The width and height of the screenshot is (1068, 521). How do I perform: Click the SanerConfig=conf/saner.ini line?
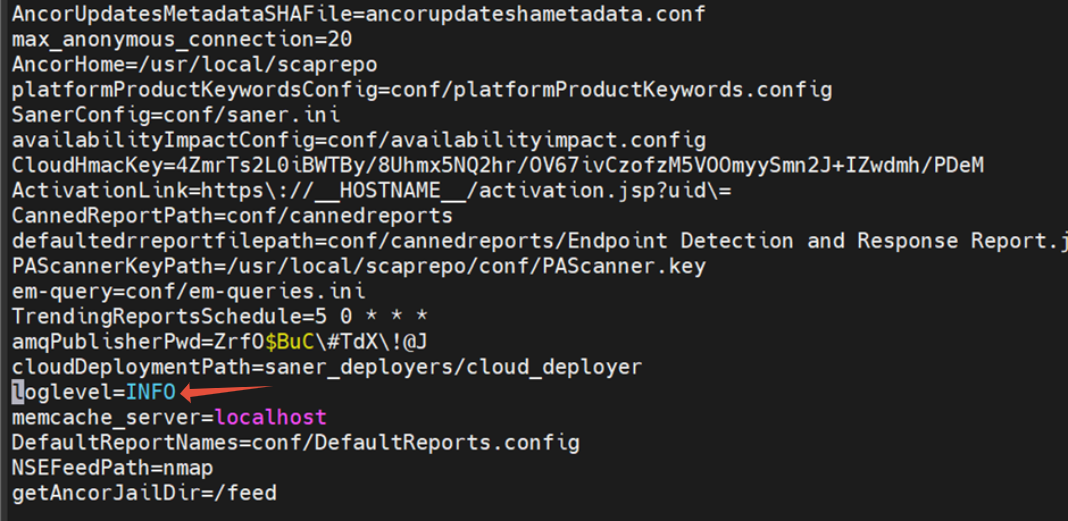pyautogui.click(x=176, y=114)
